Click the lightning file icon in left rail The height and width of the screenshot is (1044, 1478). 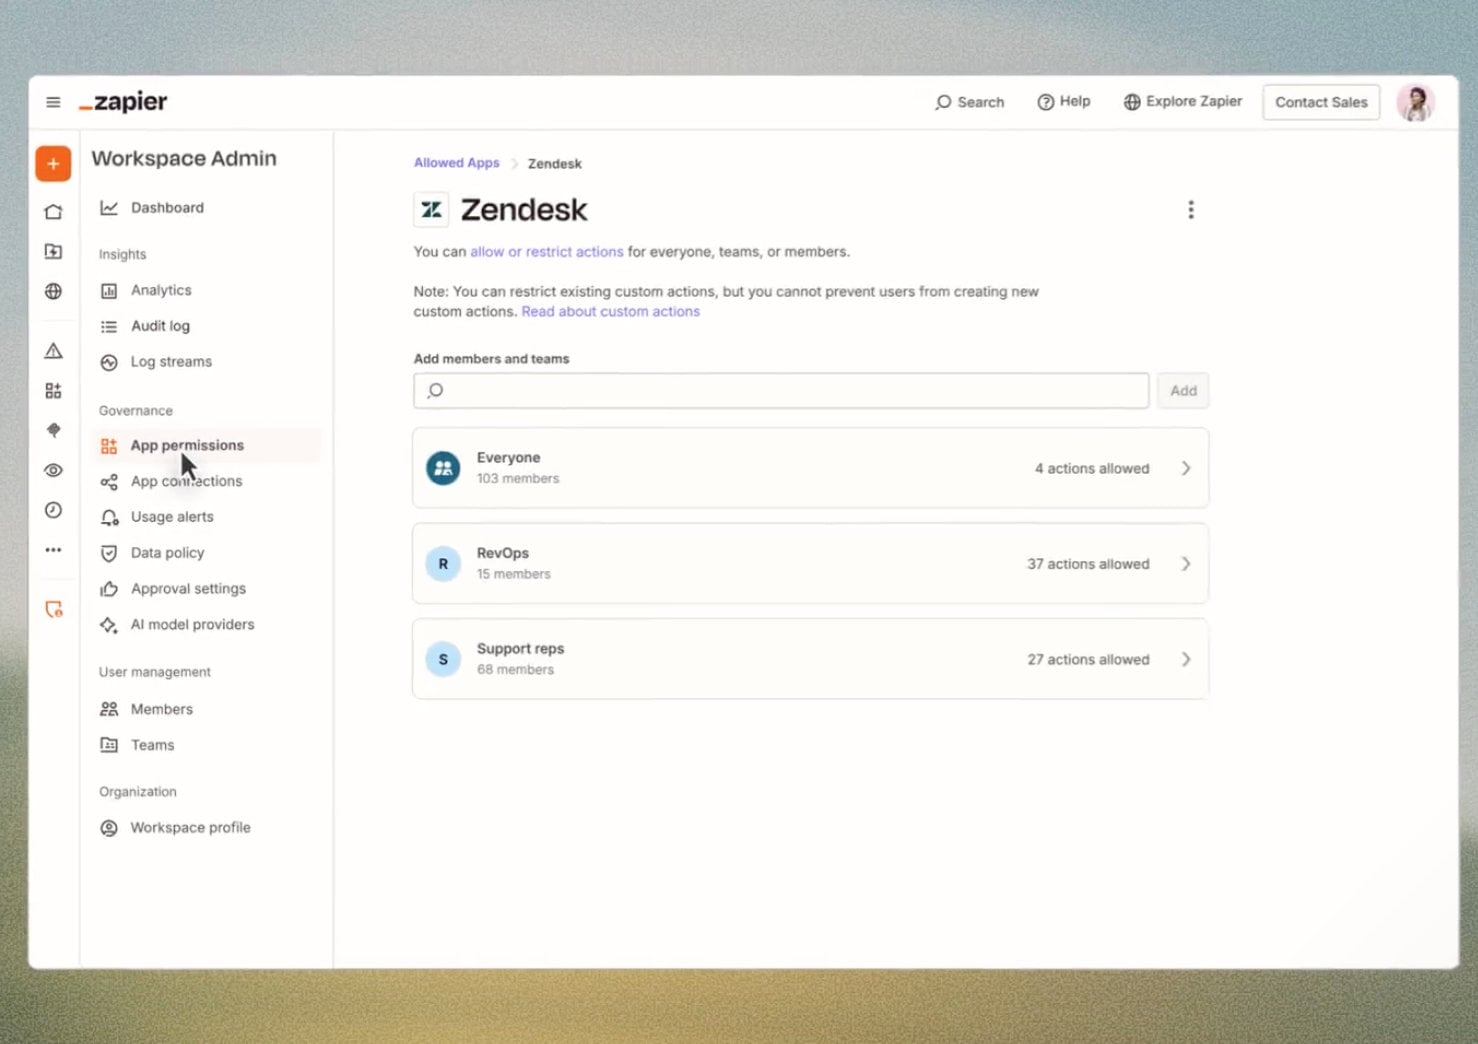pyautogui.click(x=53, y=252)
